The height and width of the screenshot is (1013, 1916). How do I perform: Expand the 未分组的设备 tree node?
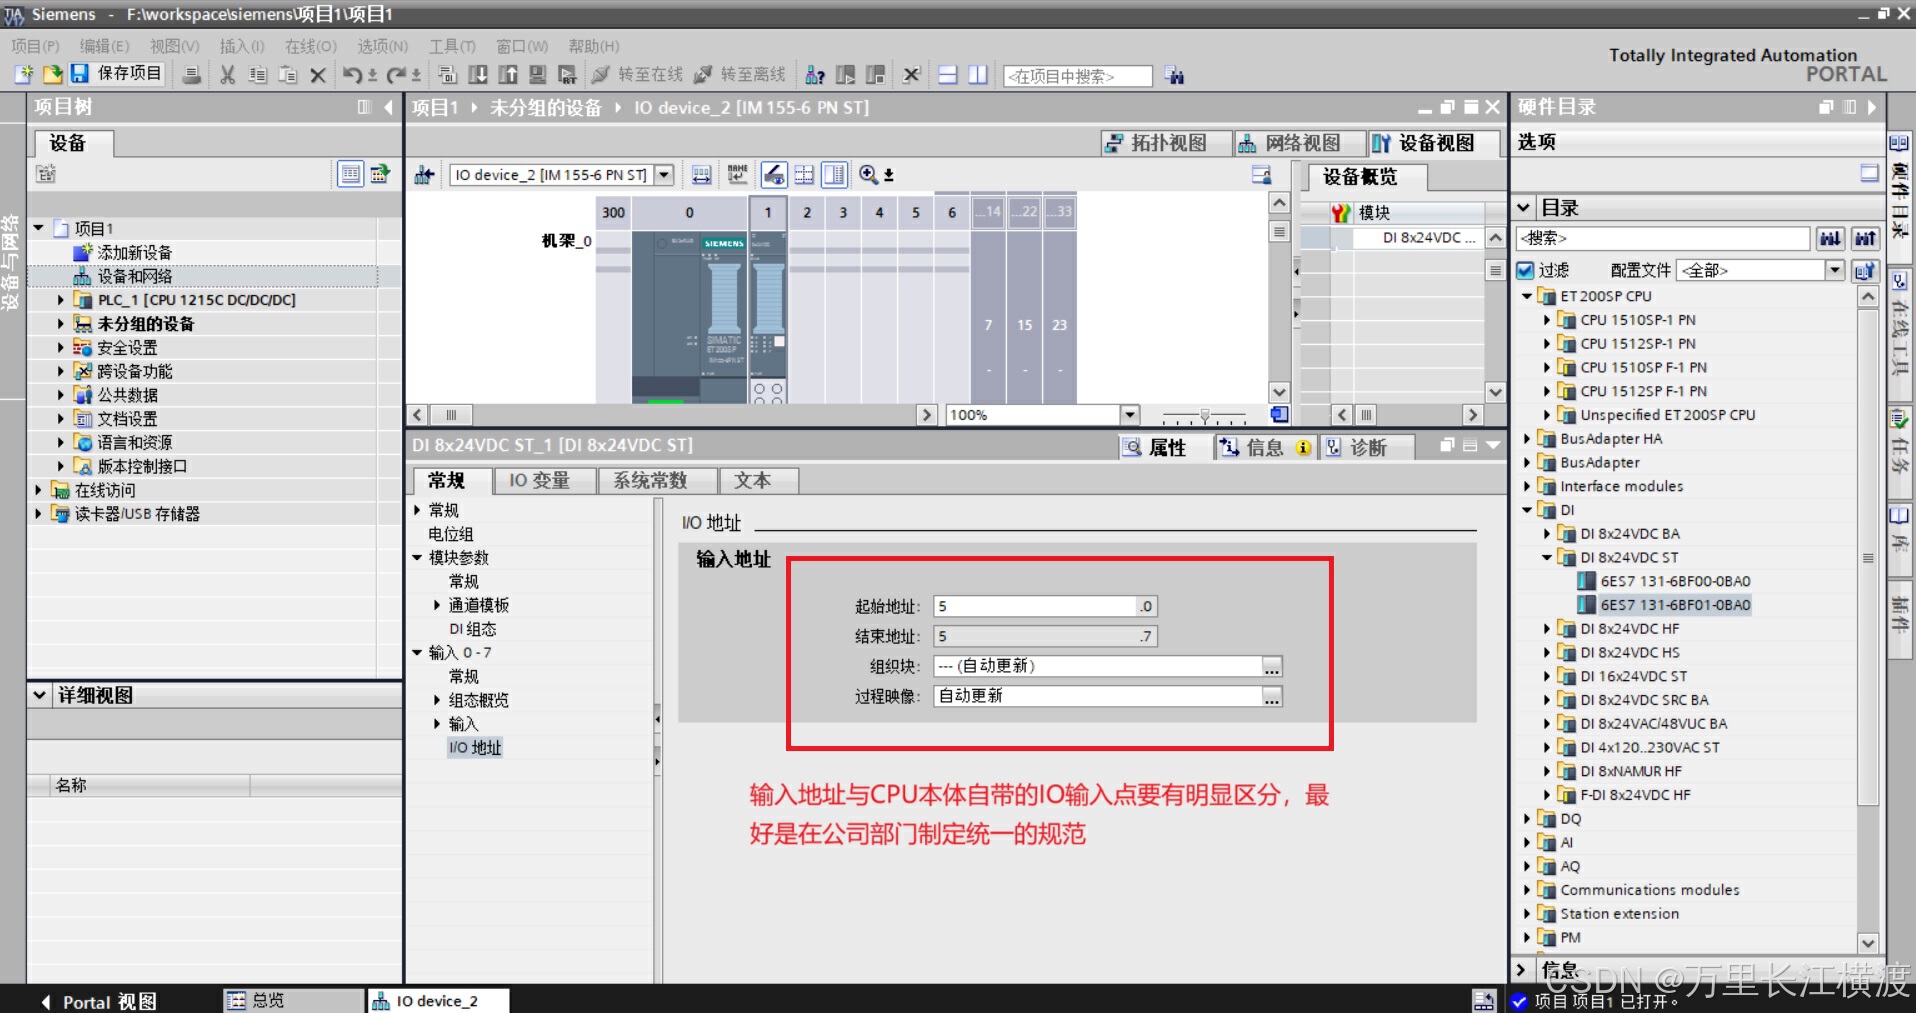pyautogui.click(x=60, y=324)
